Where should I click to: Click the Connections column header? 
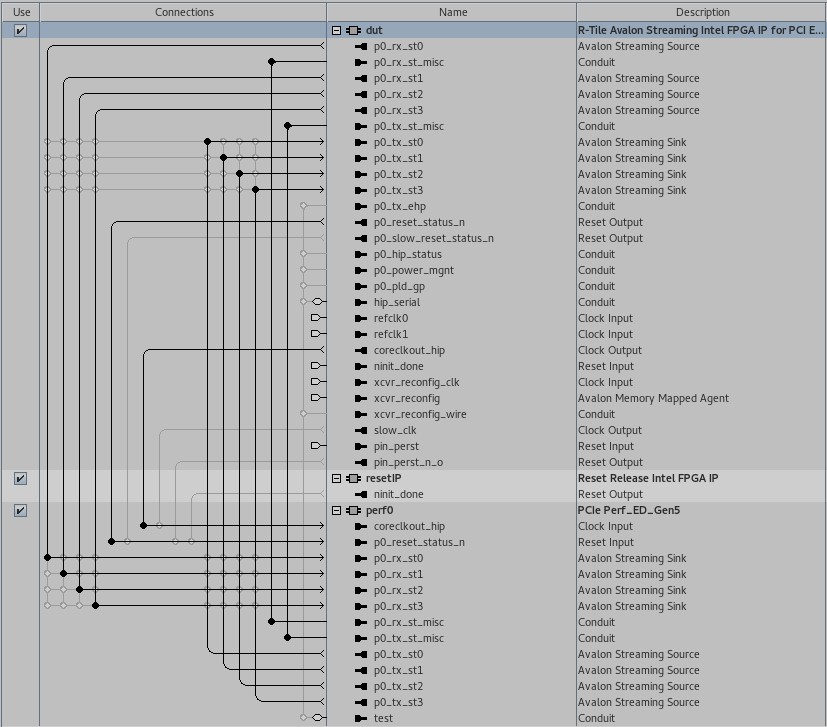tap(184, 12)
